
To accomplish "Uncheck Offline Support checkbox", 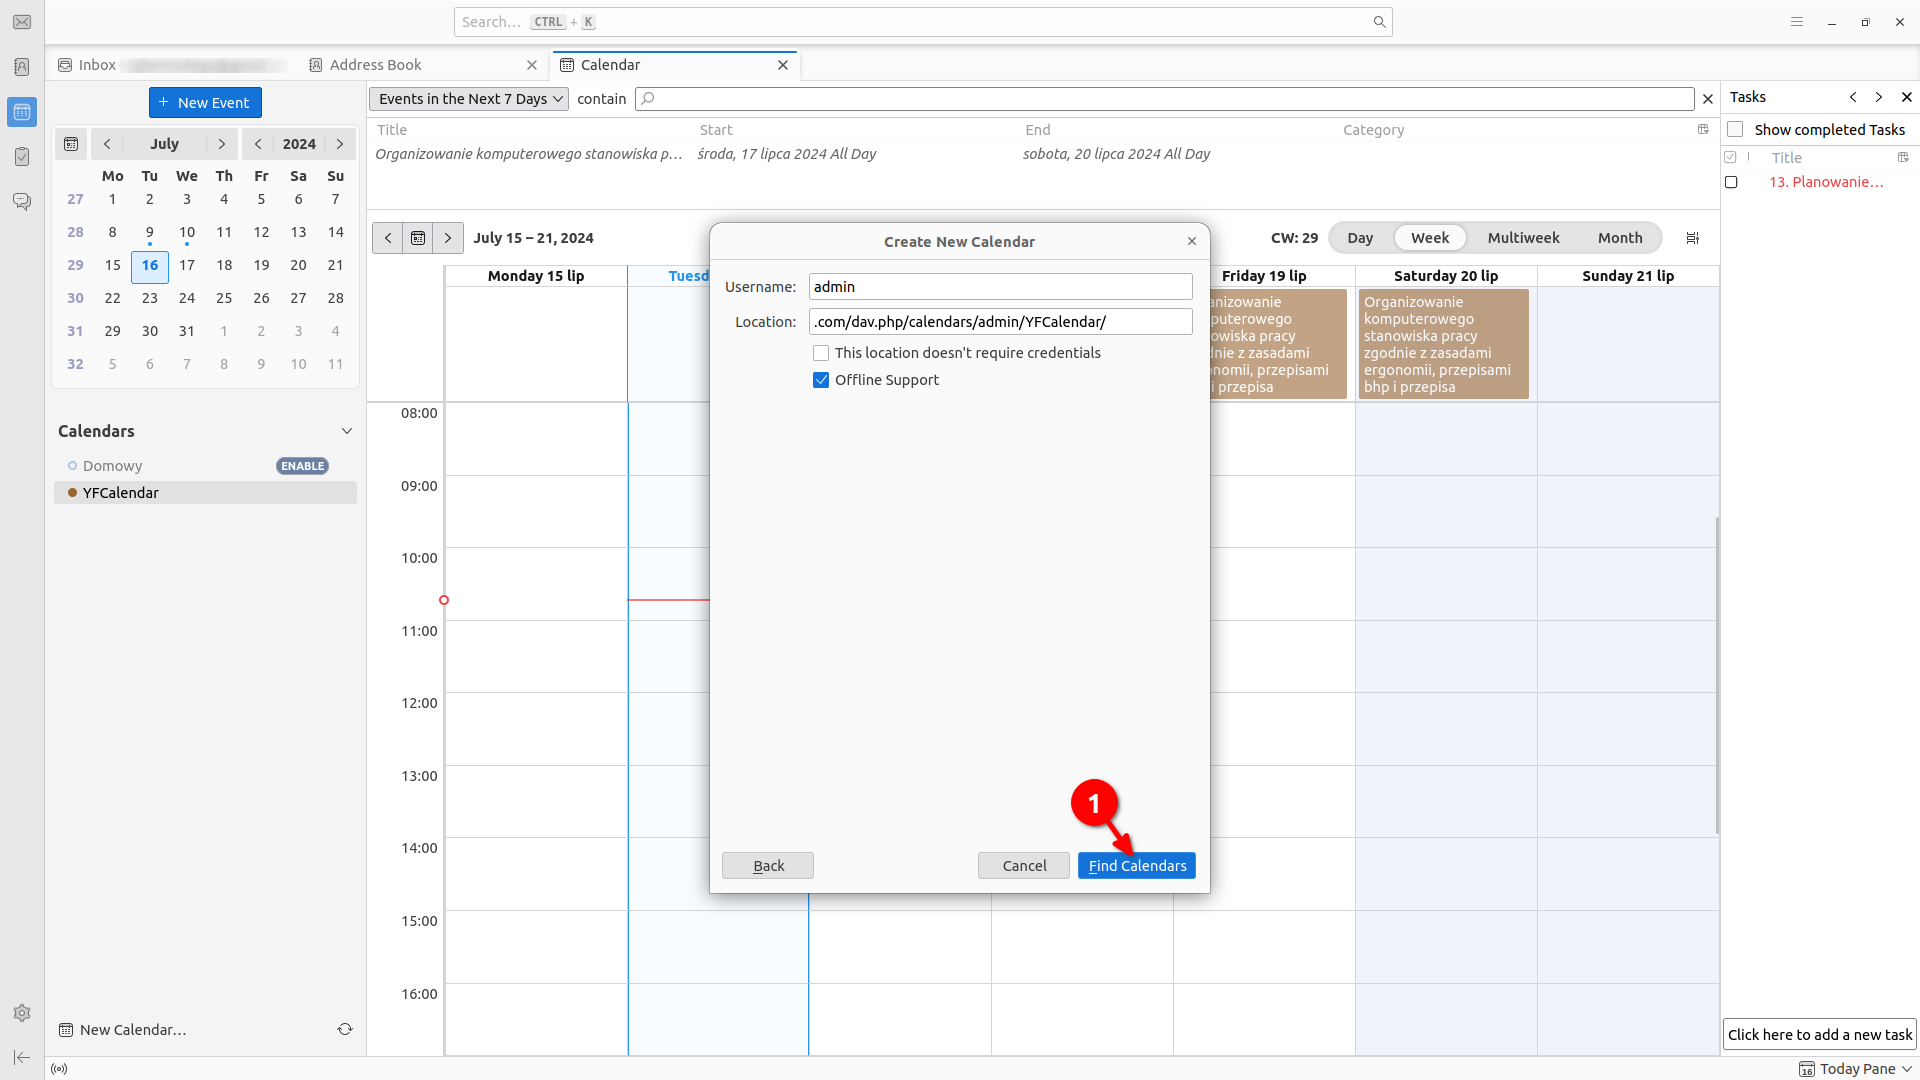I will click(x=821, y=380).
